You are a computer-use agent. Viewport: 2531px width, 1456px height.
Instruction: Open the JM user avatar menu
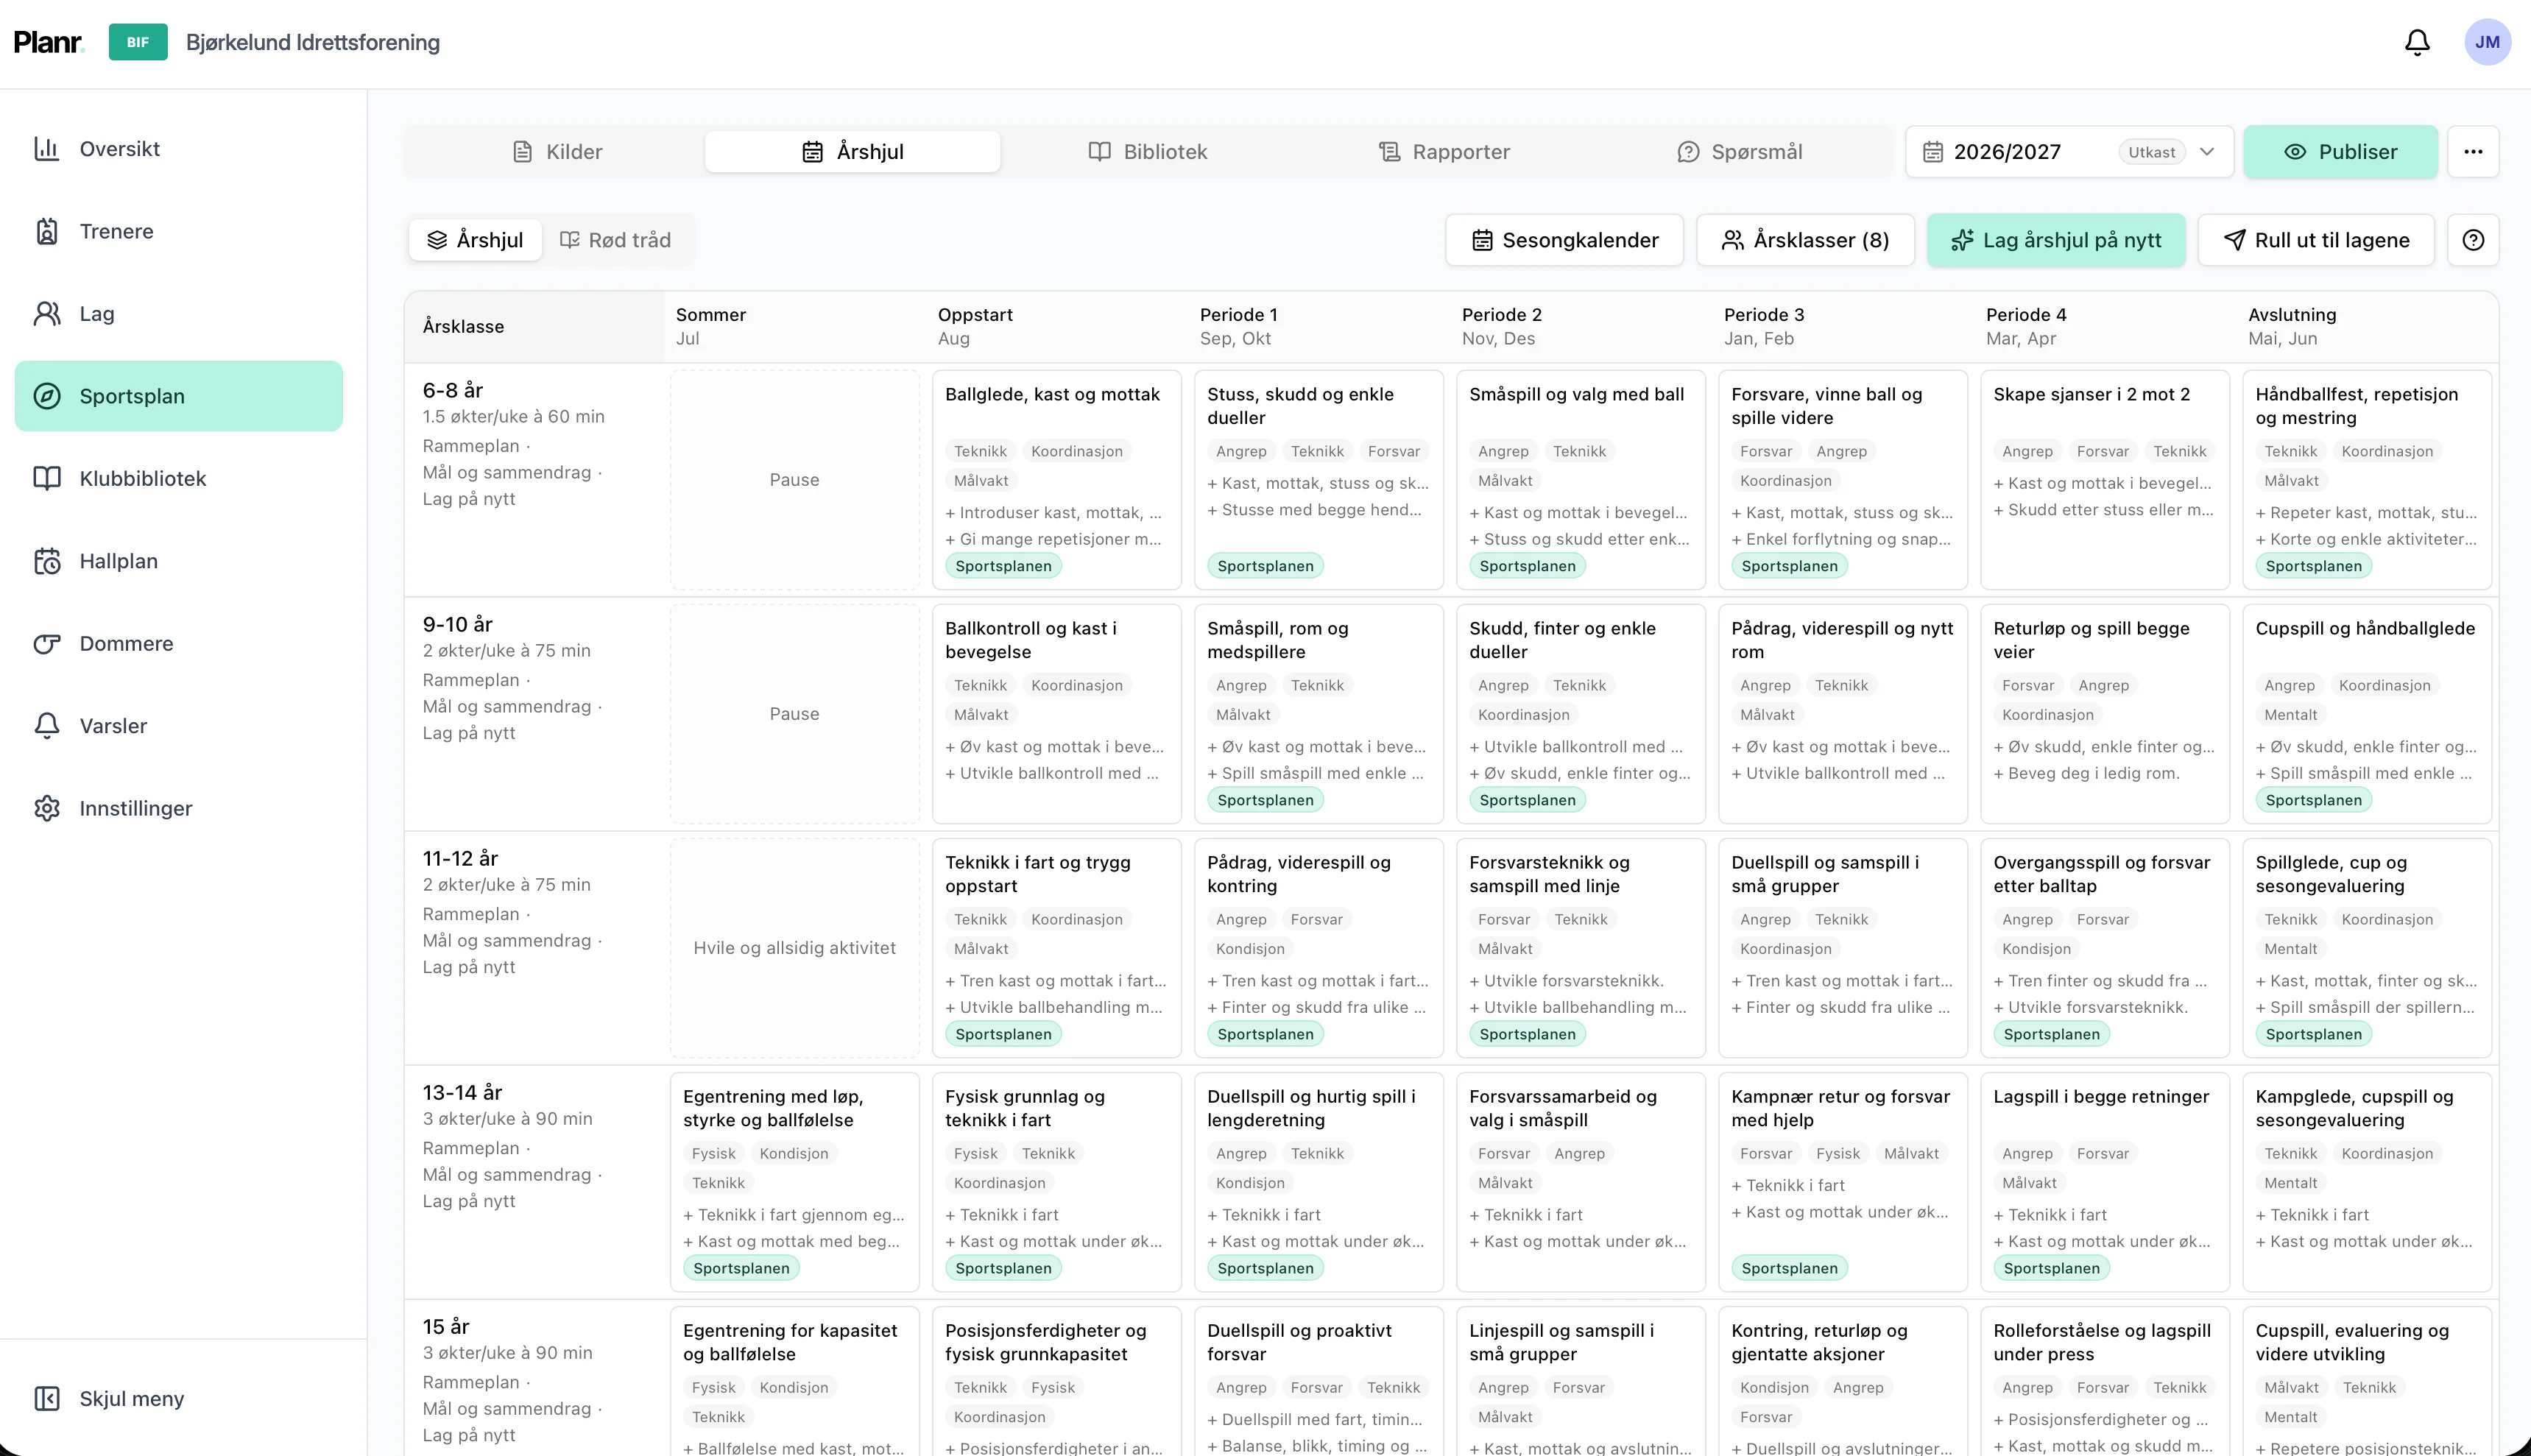[2487, 42]
